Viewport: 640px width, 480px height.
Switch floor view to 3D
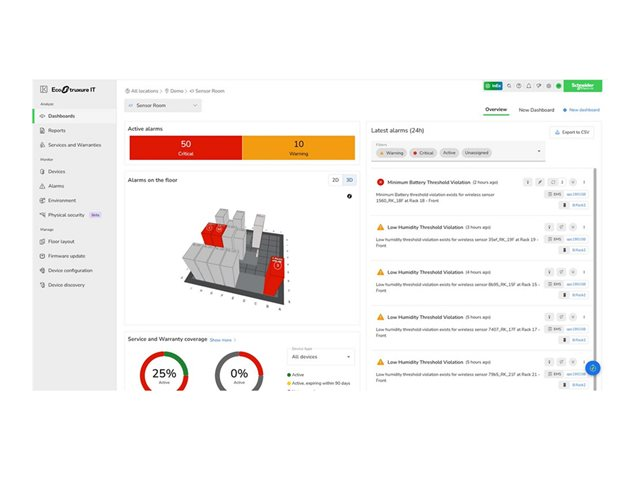click(348, 180)
